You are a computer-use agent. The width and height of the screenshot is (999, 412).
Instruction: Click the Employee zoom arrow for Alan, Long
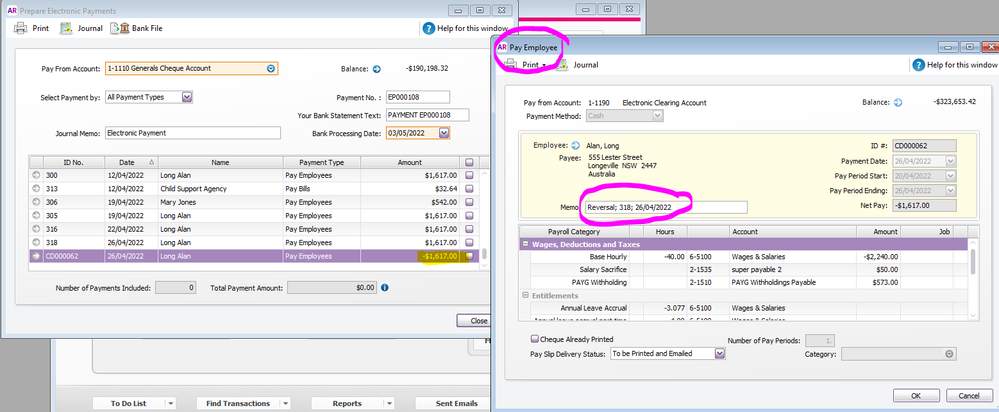pos(576,145)
